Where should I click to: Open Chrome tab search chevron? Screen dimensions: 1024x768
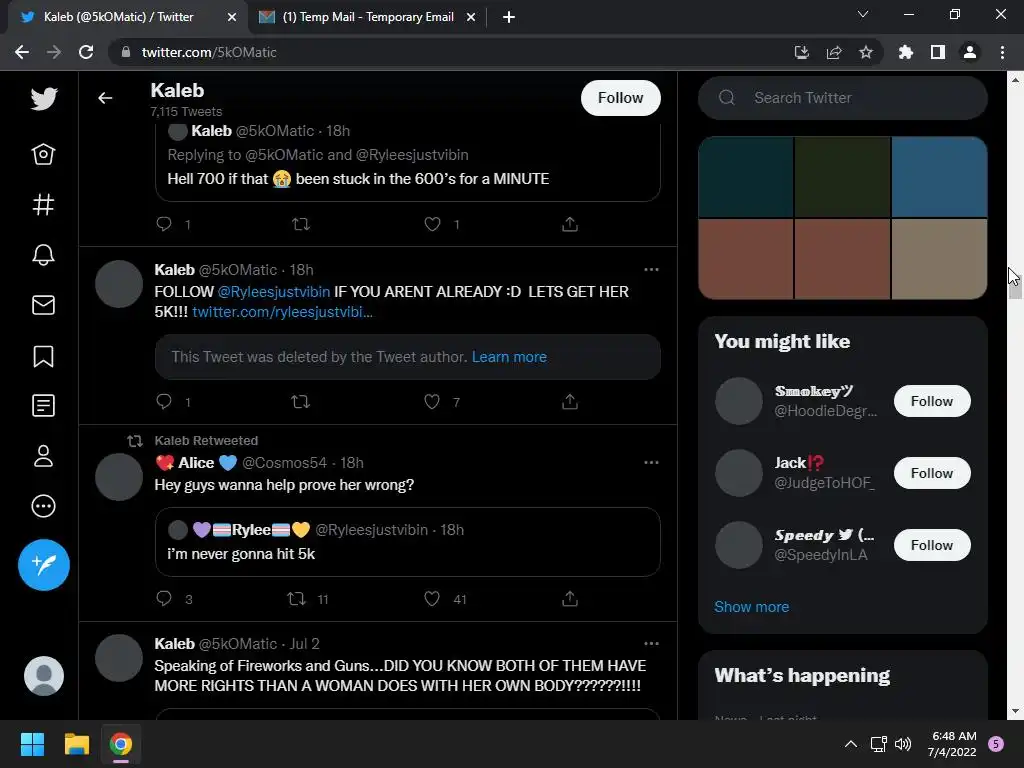click(863, 14)
